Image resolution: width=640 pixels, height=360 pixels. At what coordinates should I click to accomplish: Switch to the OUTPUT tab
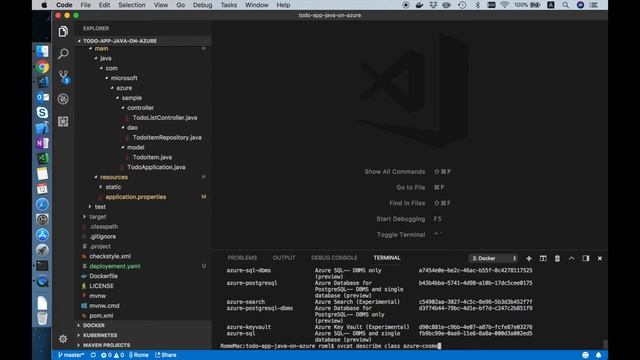[284, 258]
